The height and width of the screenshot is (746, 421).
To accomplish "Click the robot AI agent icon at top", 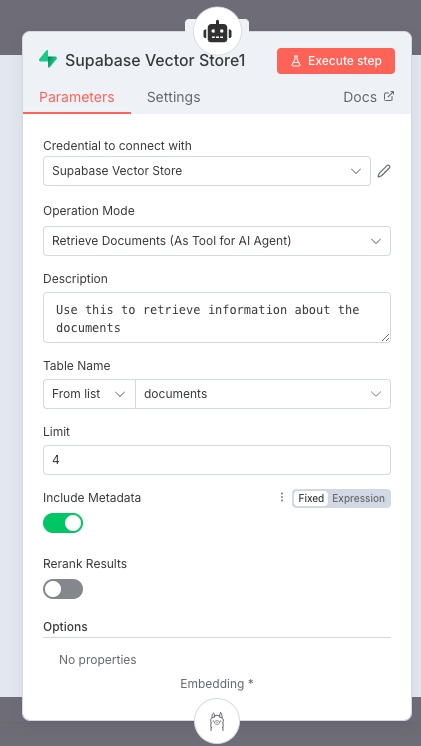I will click(x=217, y=31).
